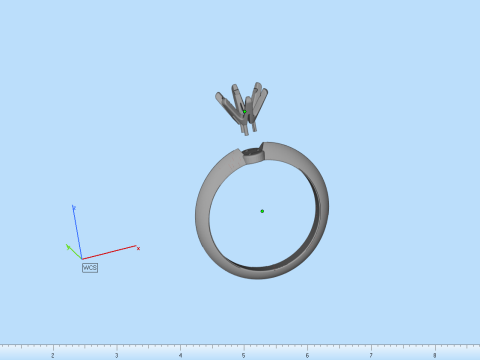This screenshot has width=480, height=360.
Task: Select the green point on prong head
Action: point(245,112)
